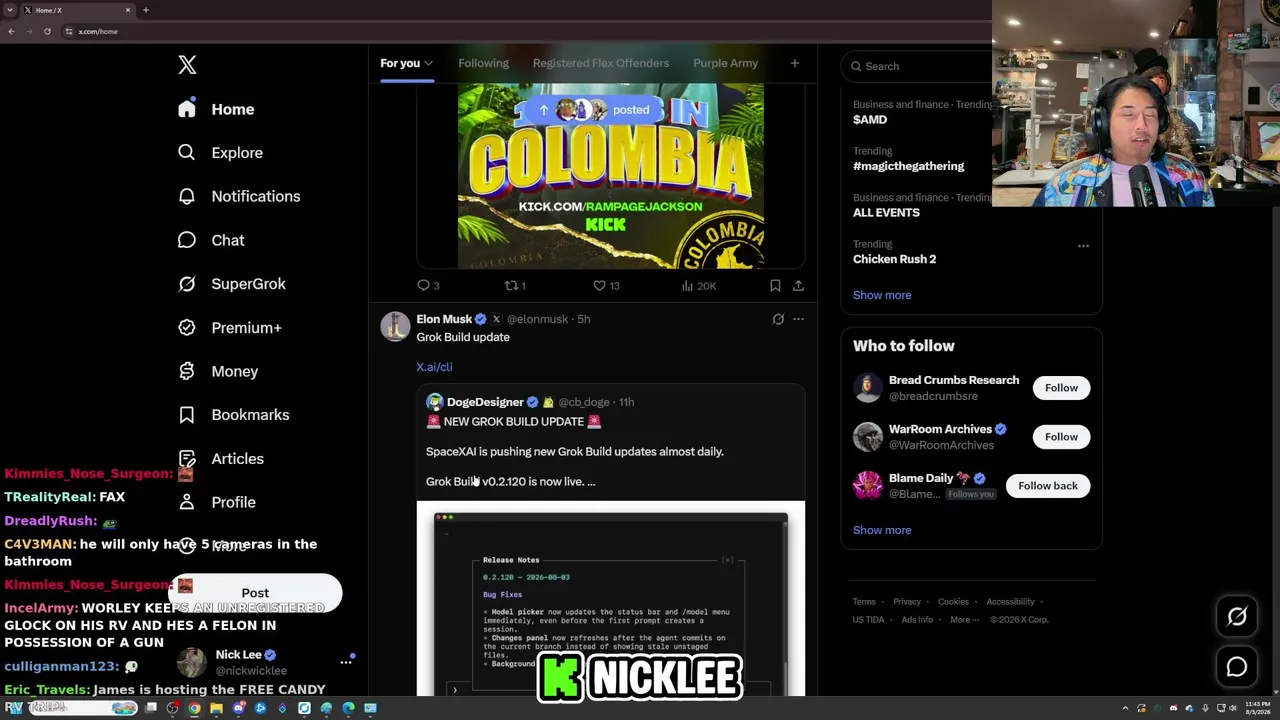The image size is (1280, 720).
Task: Open the Premium+ page
Action: tap(230, 328)
